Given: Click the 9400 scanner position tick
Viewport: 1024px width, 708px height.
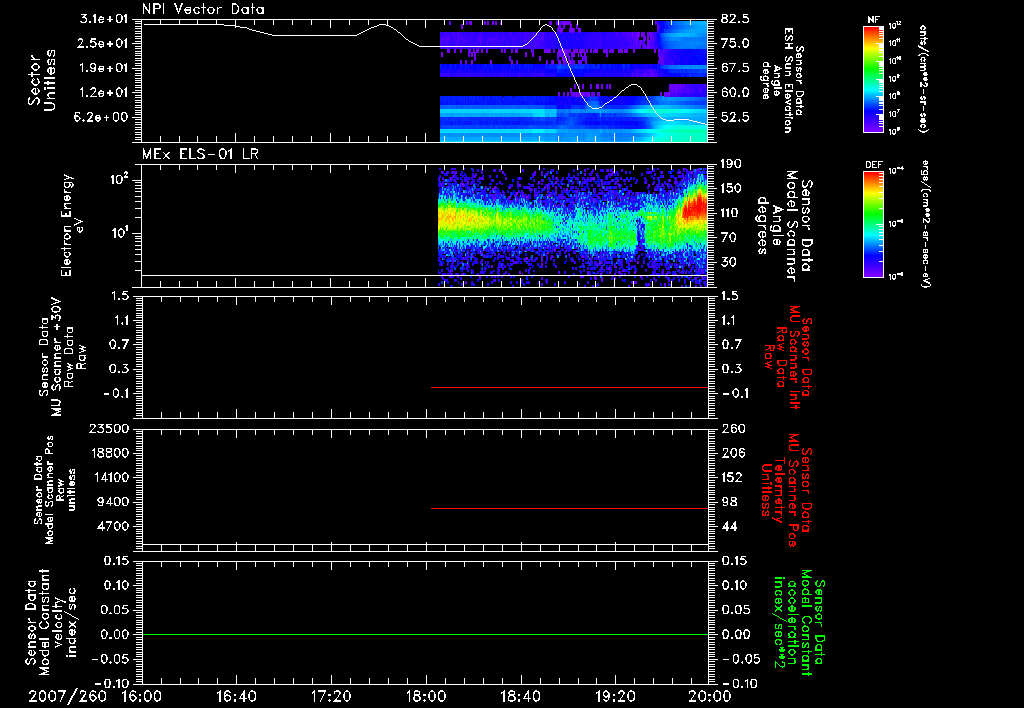Looking at the screenshot, I should (114, 502).
